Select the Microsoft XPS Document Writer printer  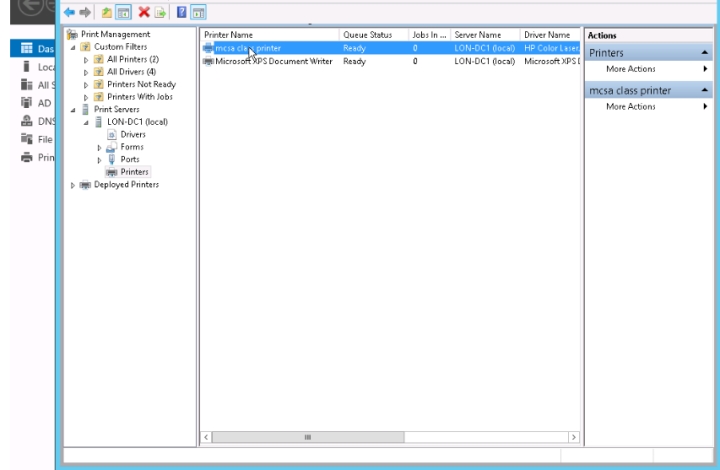(270, 61)
